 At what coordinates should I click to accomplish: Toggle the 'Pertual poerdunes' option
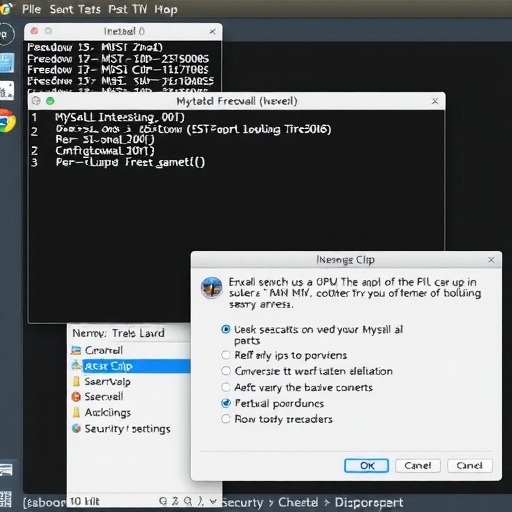tap(226, 403)
